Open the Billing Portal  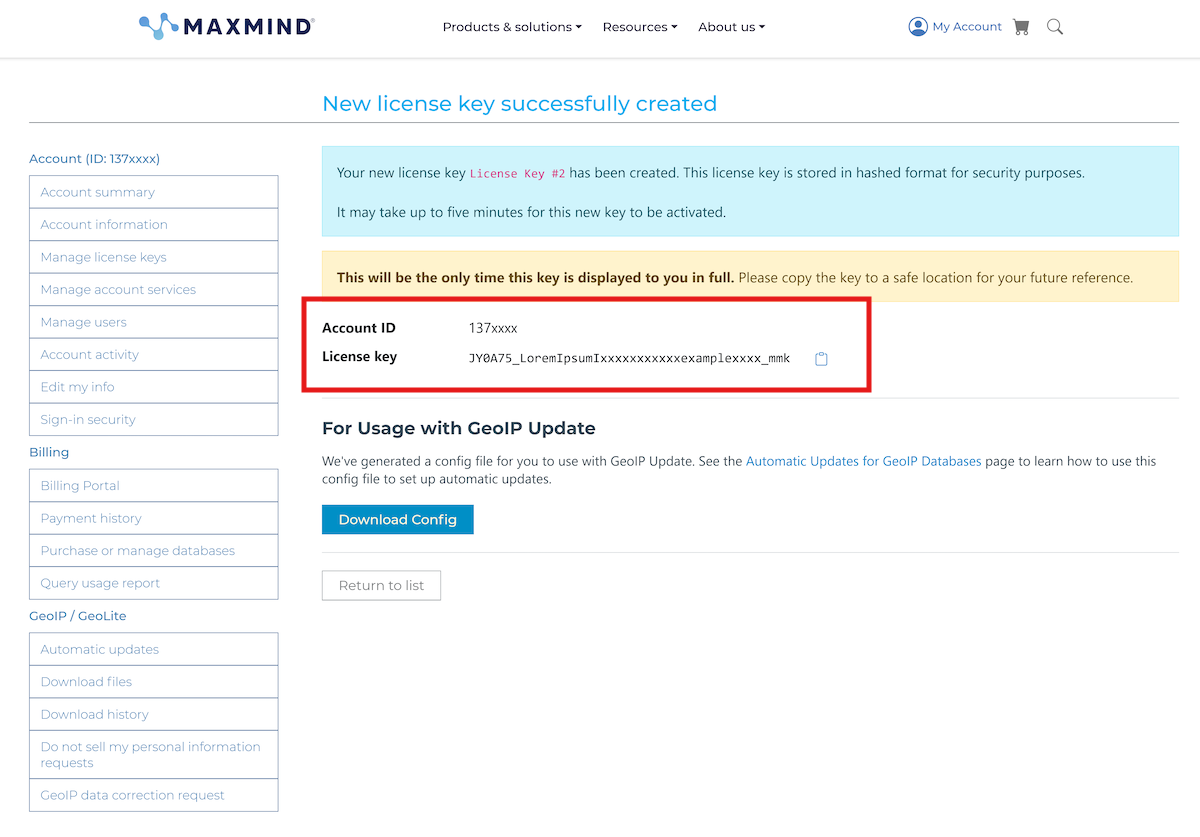[154, 485]
